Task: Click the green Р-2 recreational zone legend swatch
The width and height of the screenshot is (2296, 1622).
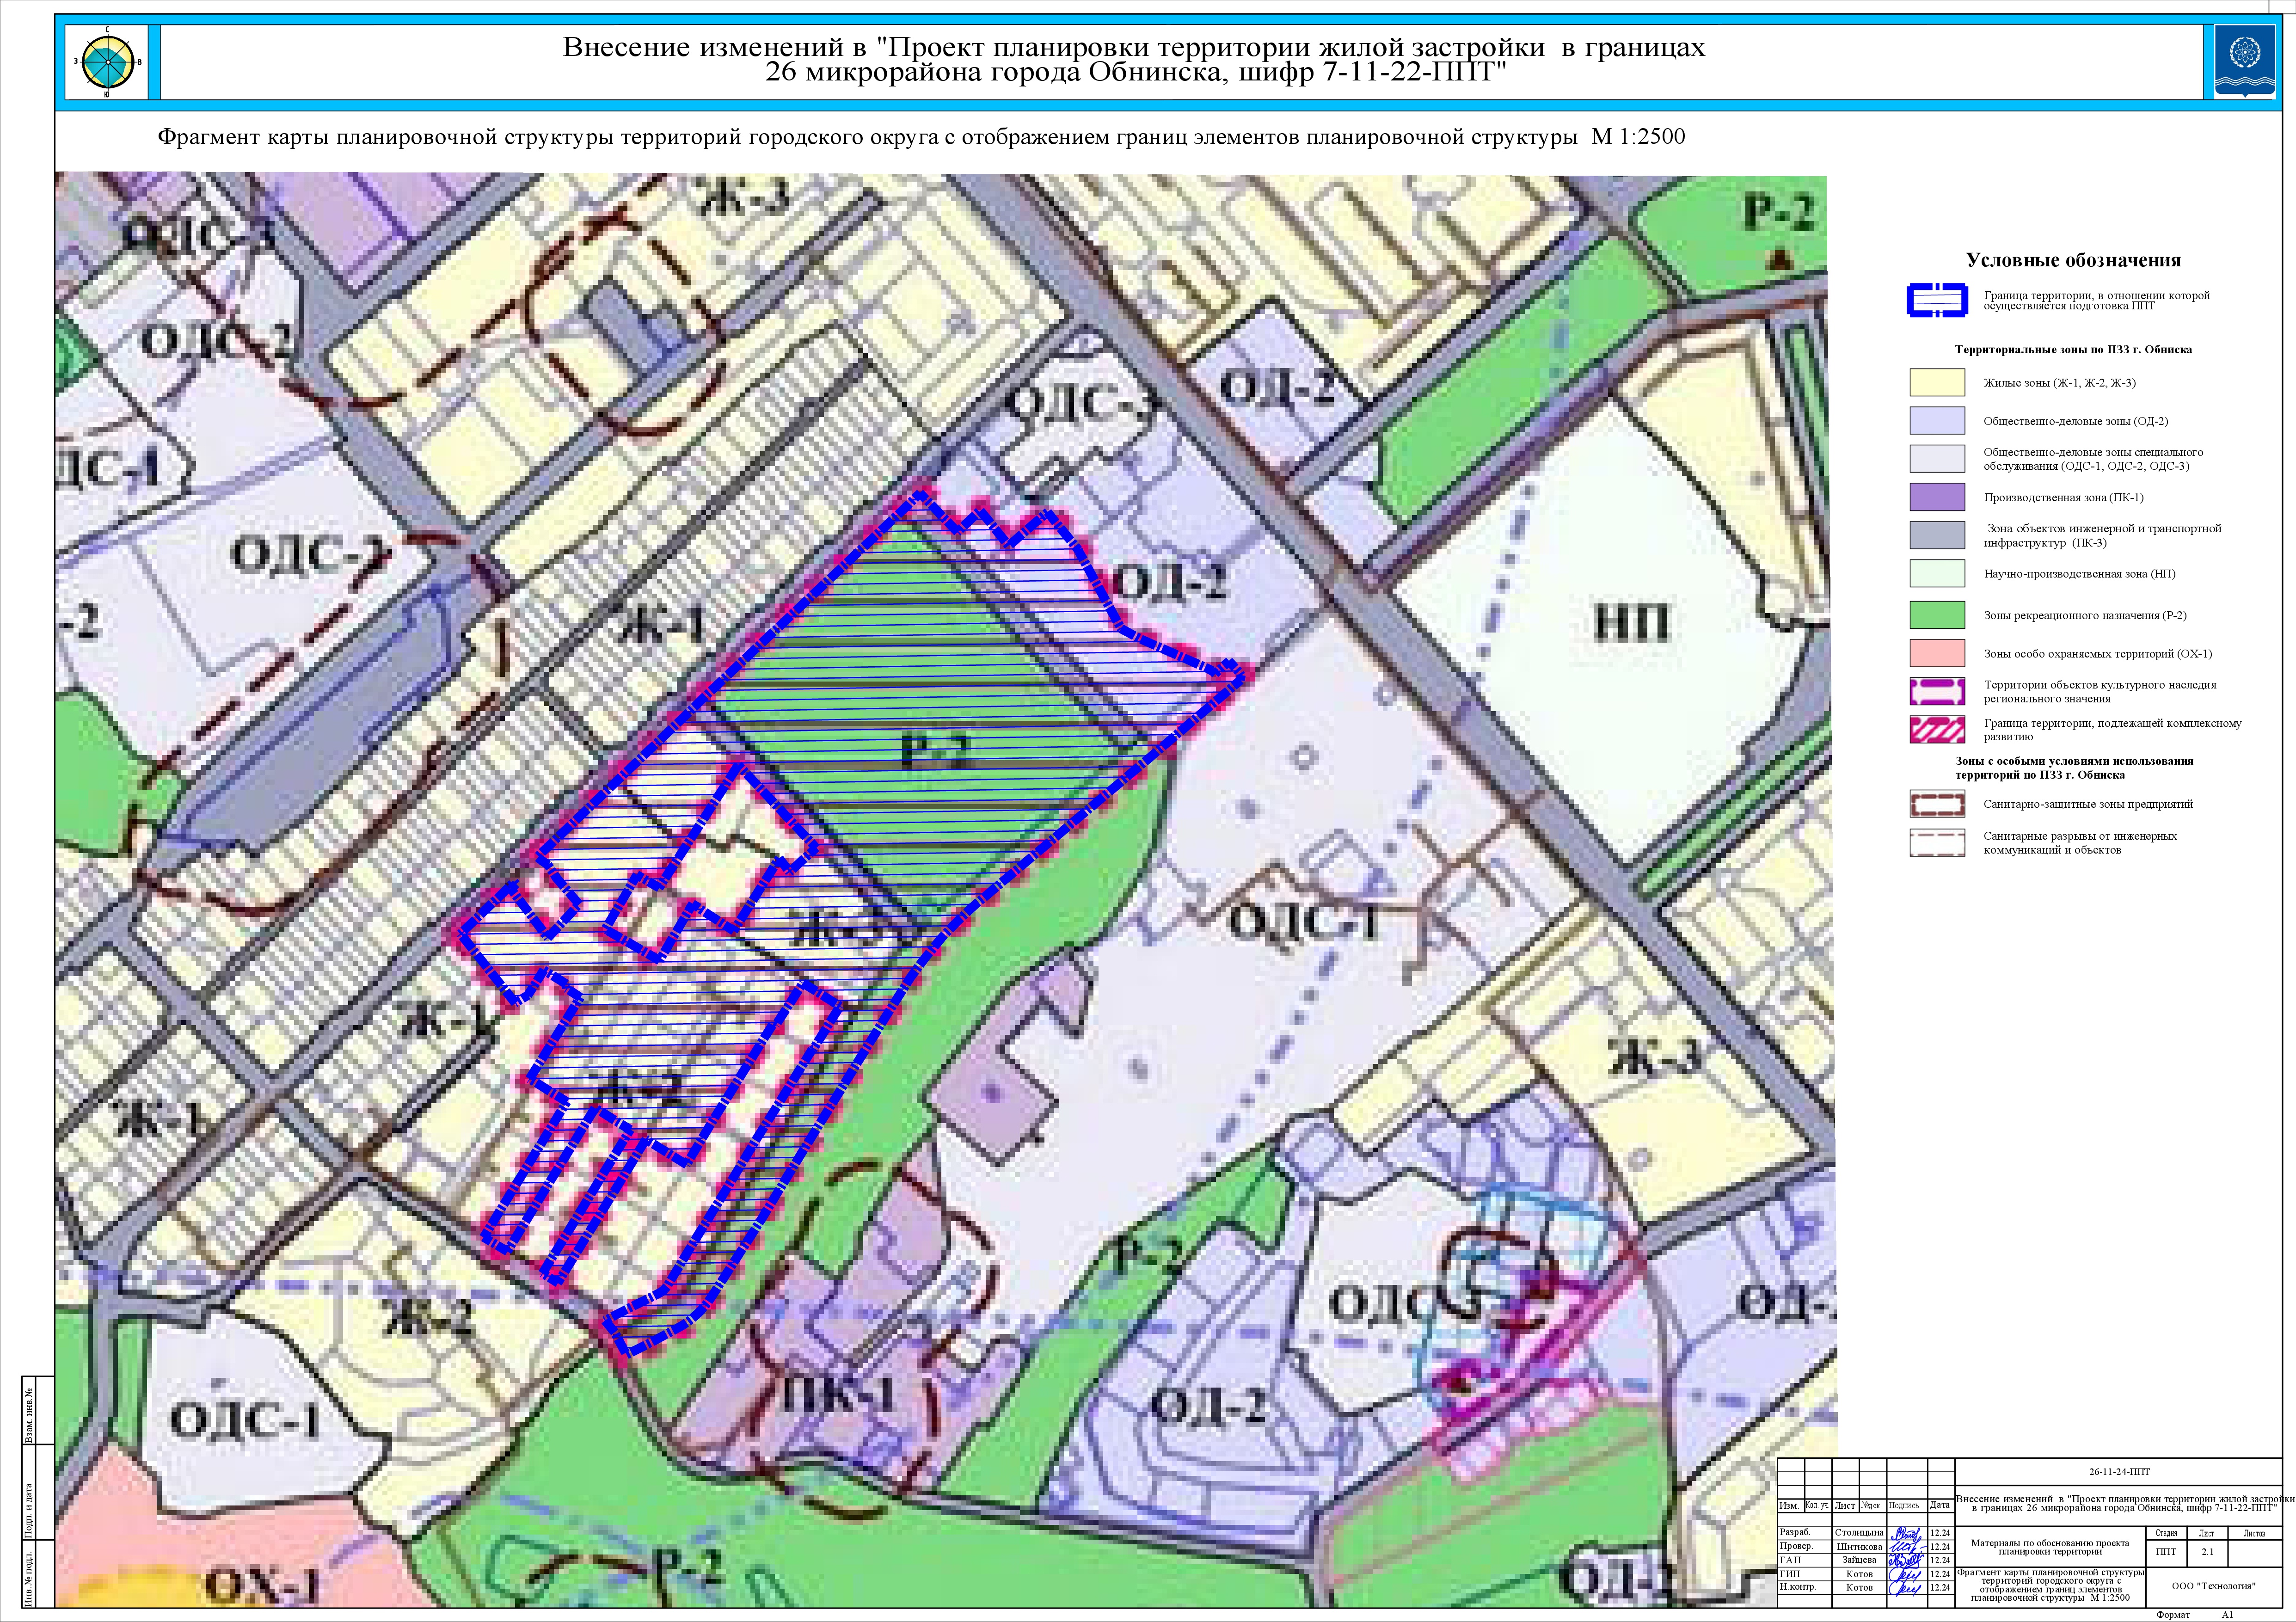Action: (1937, 615)
